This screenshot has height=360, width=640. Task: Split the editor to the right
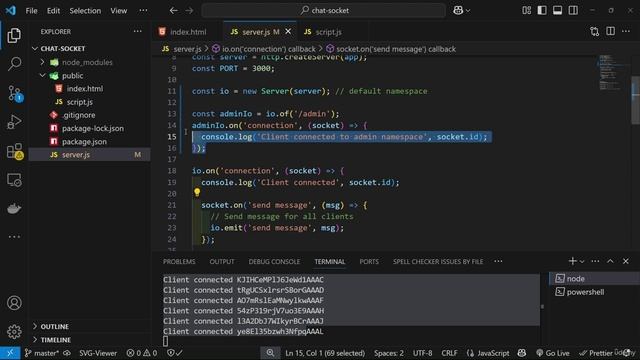coord(610,31)
